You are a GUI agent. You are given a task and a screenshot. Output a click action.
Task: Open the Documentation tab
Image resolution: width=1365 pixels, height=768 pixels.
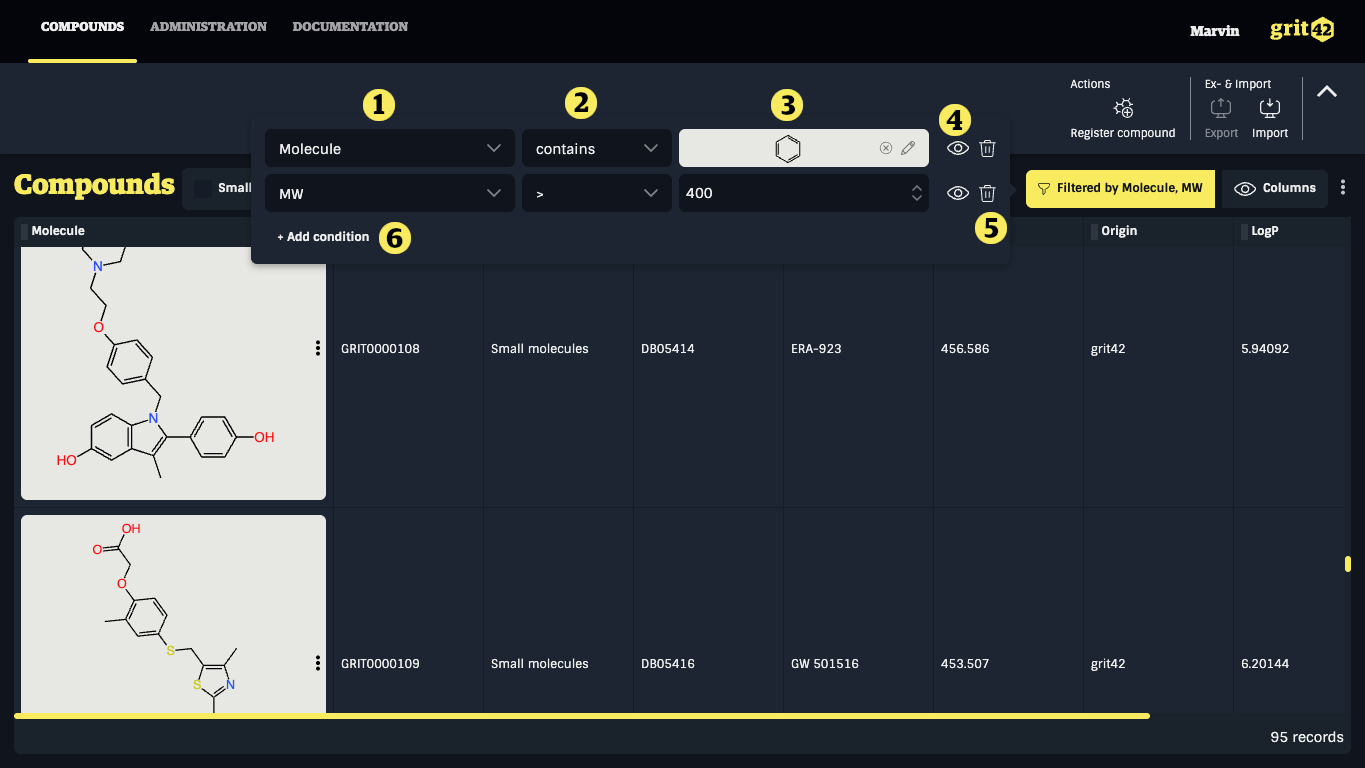point(350,27)
